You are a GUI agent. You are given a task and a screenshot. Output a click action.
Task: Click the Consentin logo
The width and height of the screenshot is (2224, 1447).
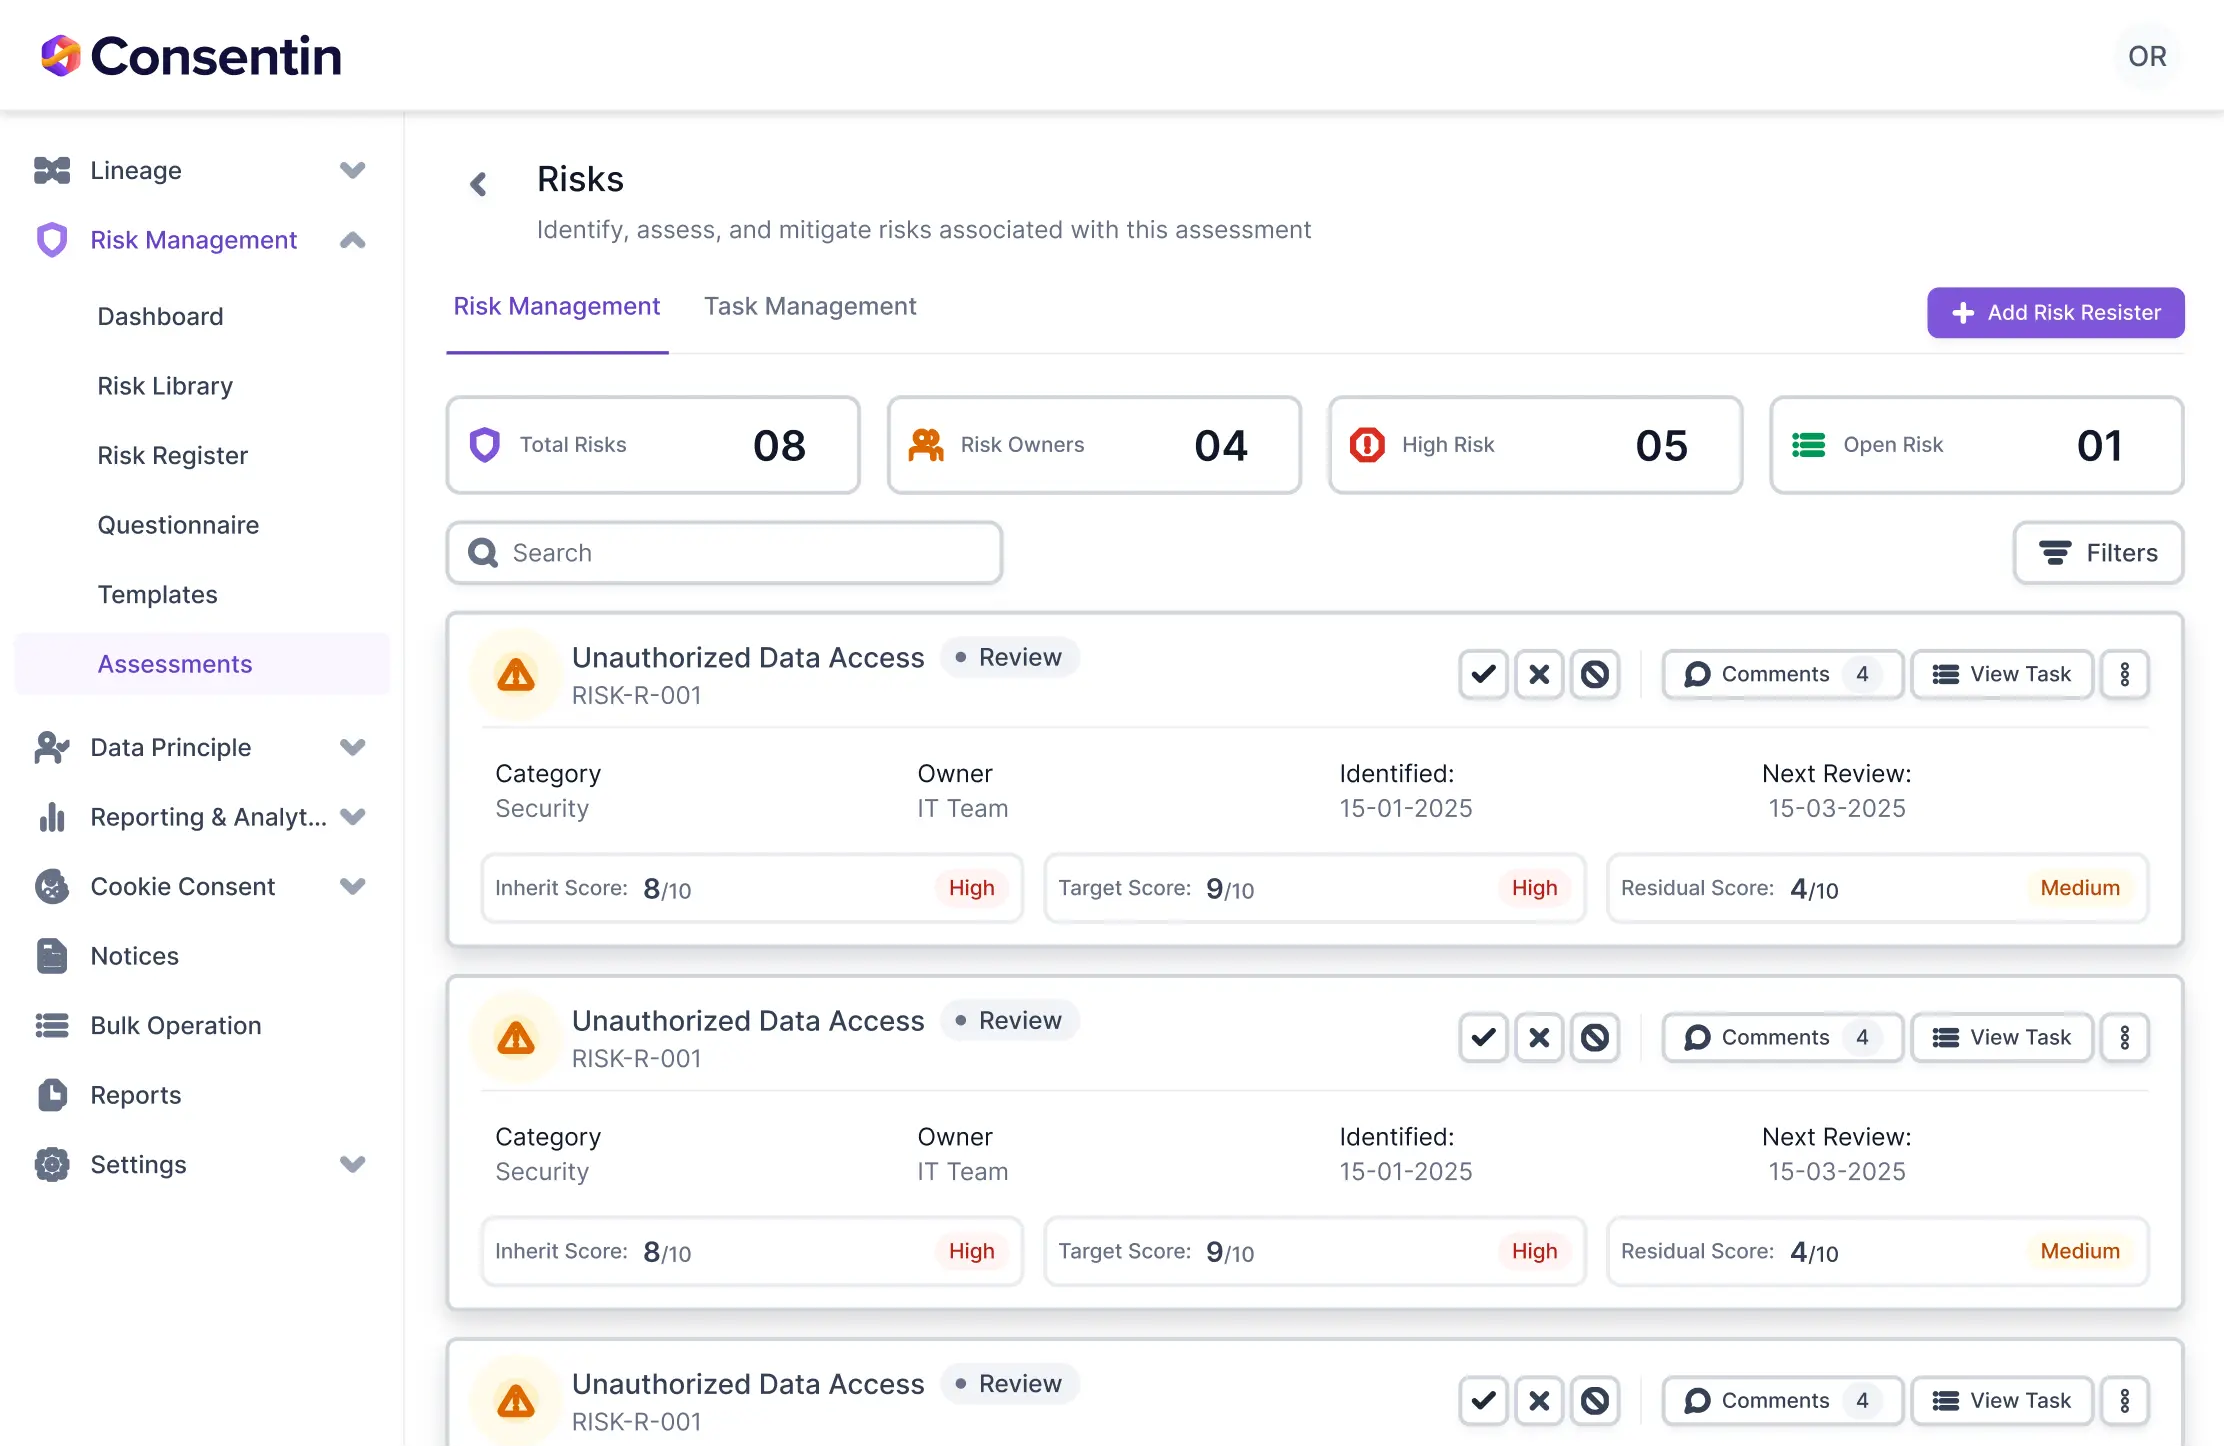pyautogui.click(x=190, y=56)
